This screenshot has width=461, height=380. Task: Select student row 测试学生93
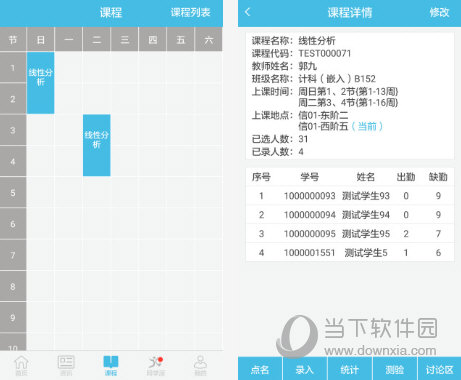click(x=350, y=196)
